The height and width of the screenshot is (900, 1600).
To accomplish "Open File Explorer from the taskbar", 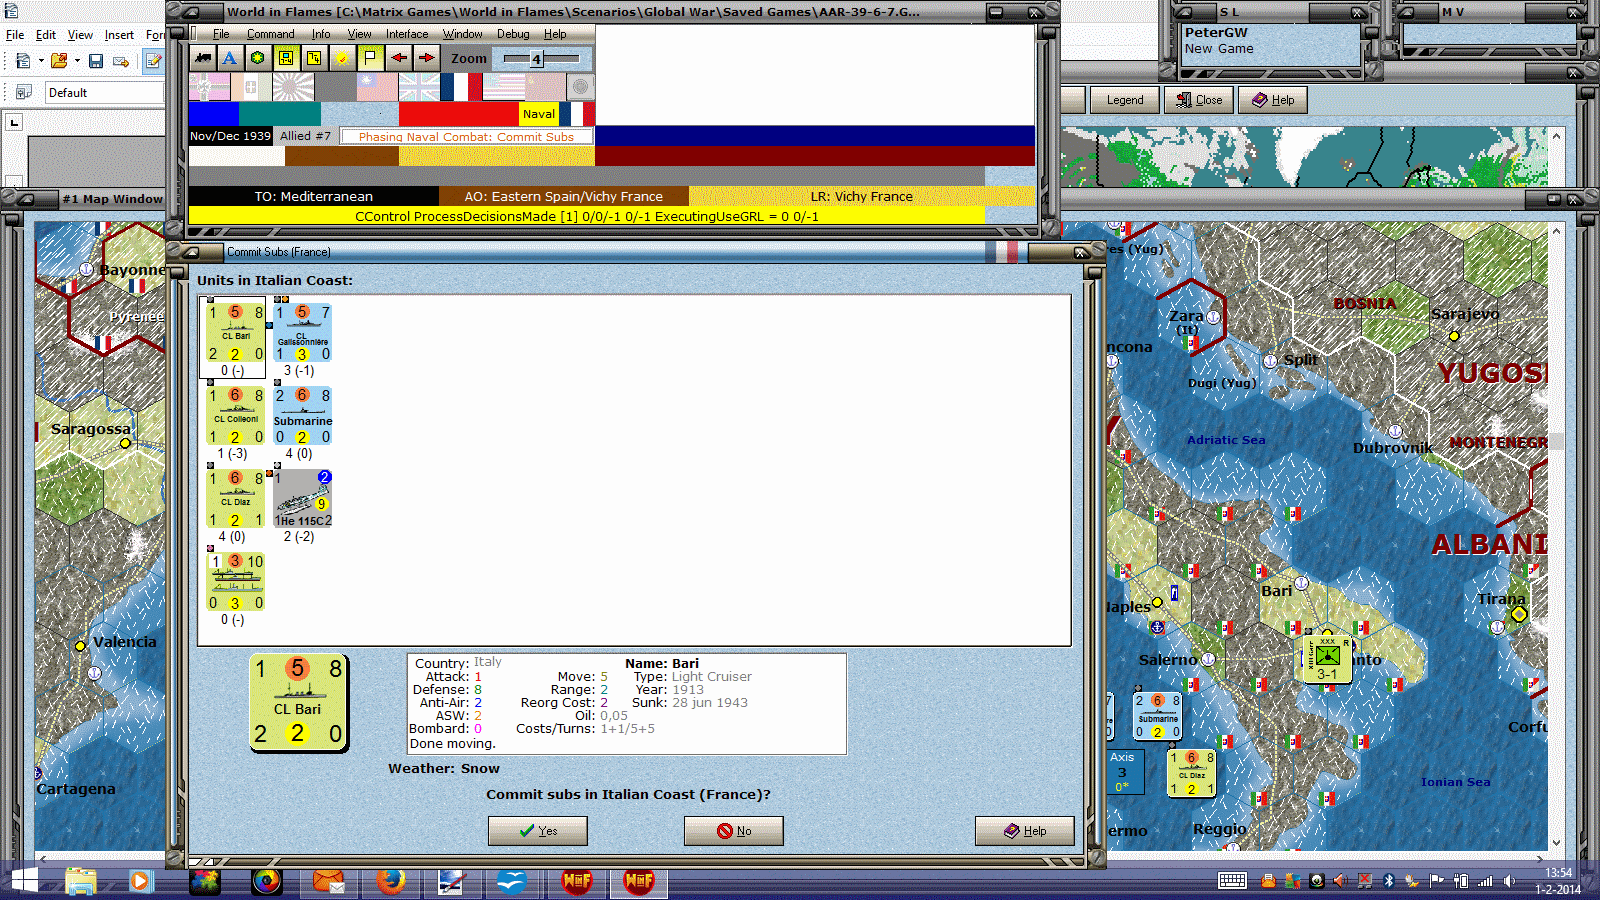I will 81,881.
